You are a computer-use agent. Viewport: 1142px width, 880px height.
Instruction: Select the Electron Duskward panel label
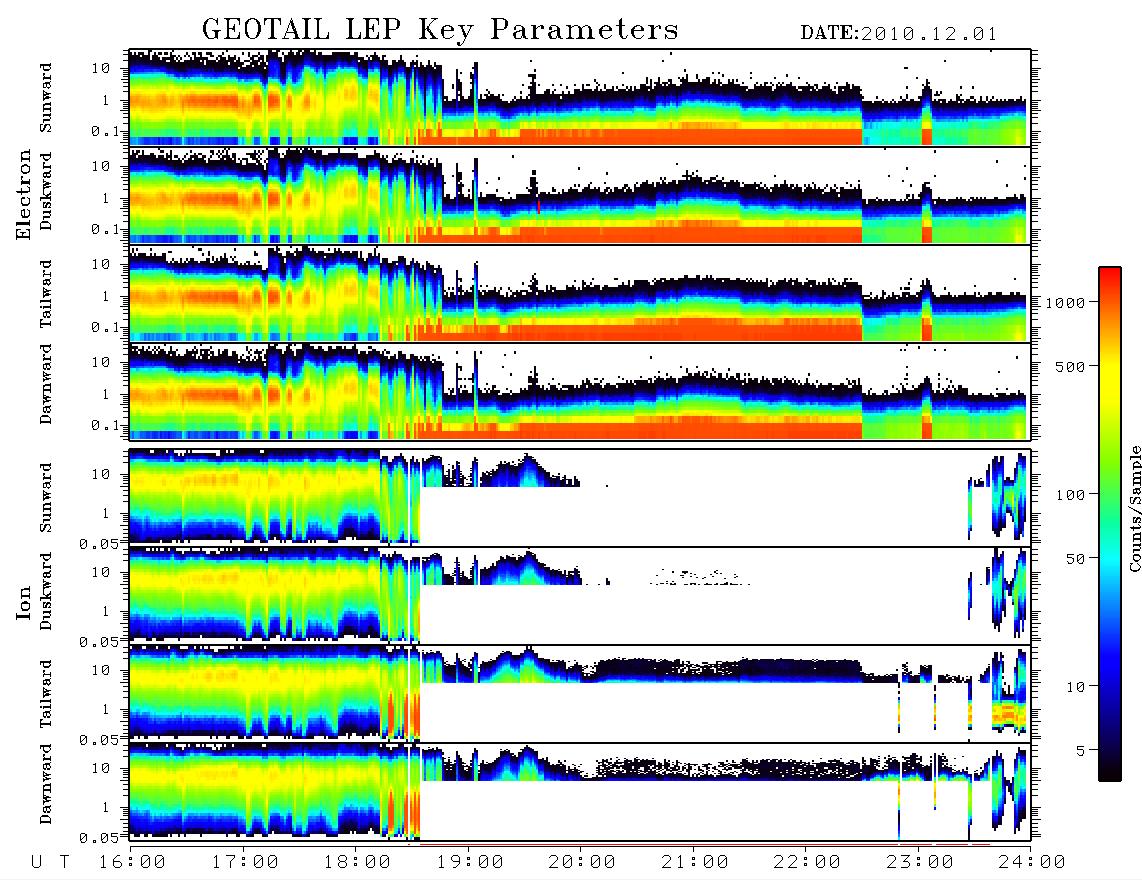pos(46,191)
